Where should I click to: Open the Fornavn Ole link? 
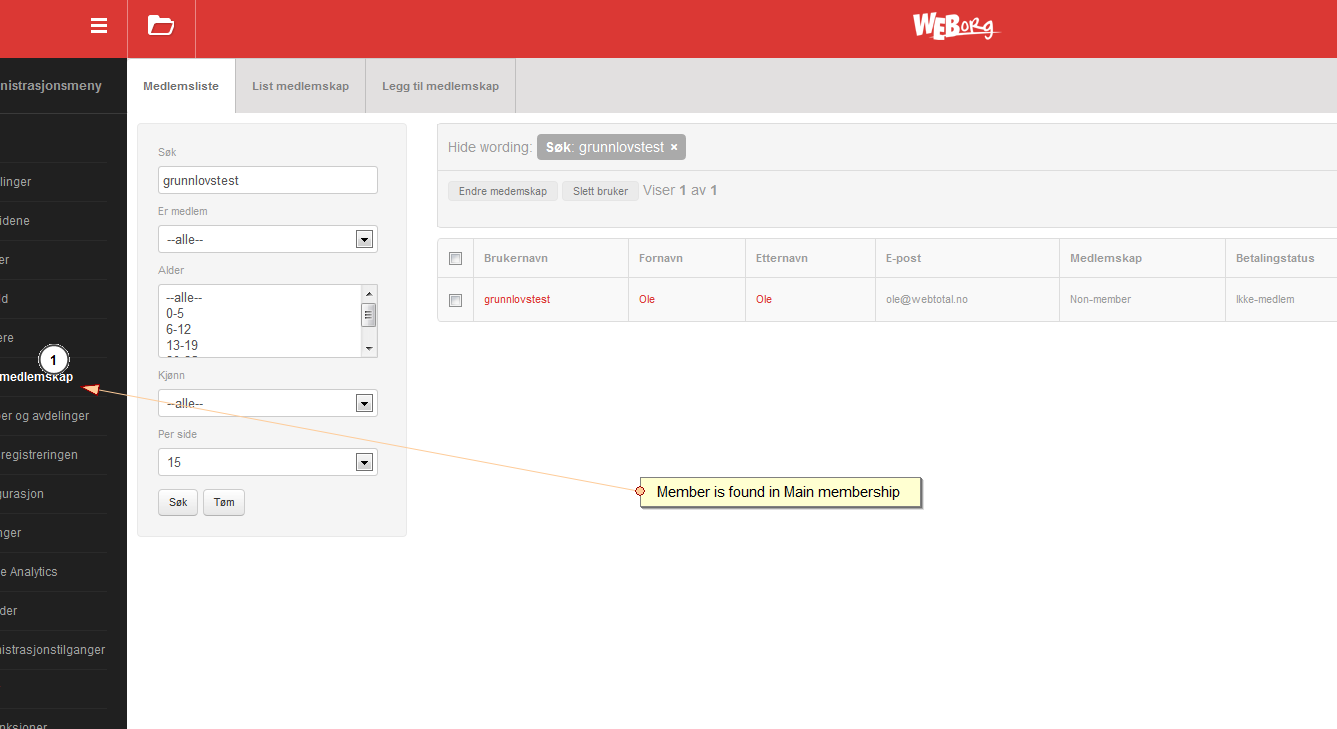tap(647, 299)
